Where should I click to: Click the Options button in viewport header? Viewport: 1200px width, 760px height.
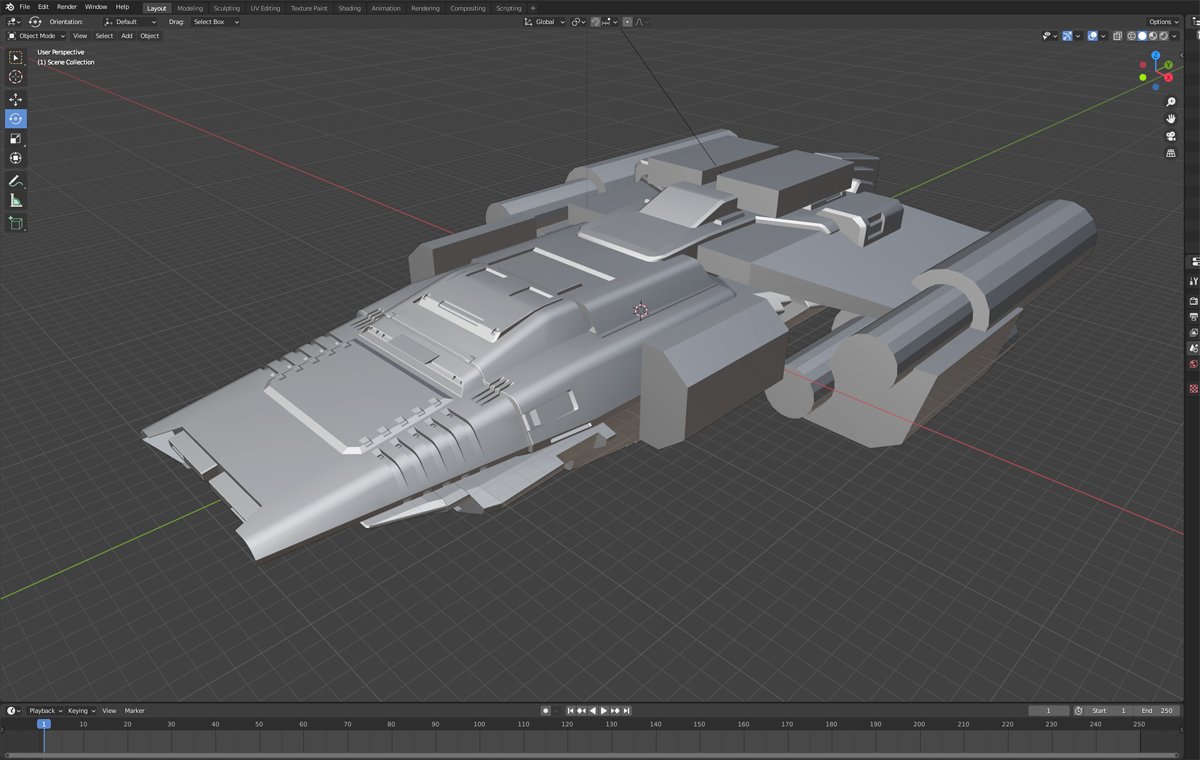(1162, 22)
